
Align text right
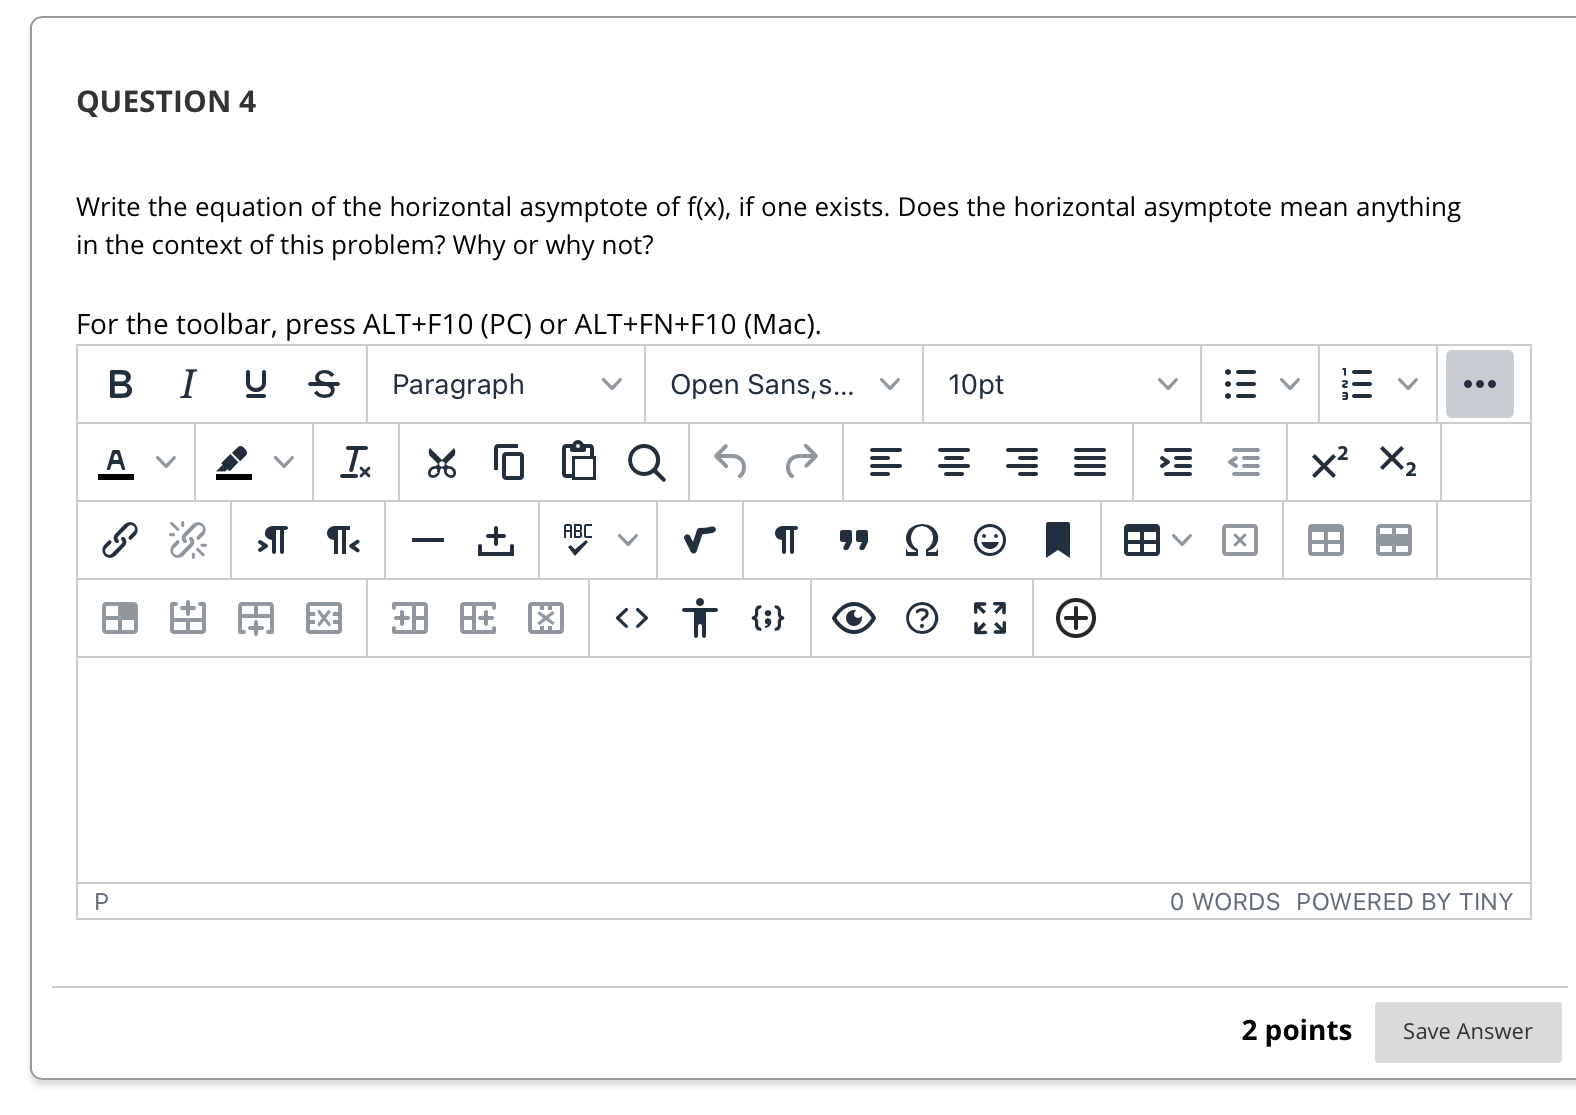pos(1022,462)
